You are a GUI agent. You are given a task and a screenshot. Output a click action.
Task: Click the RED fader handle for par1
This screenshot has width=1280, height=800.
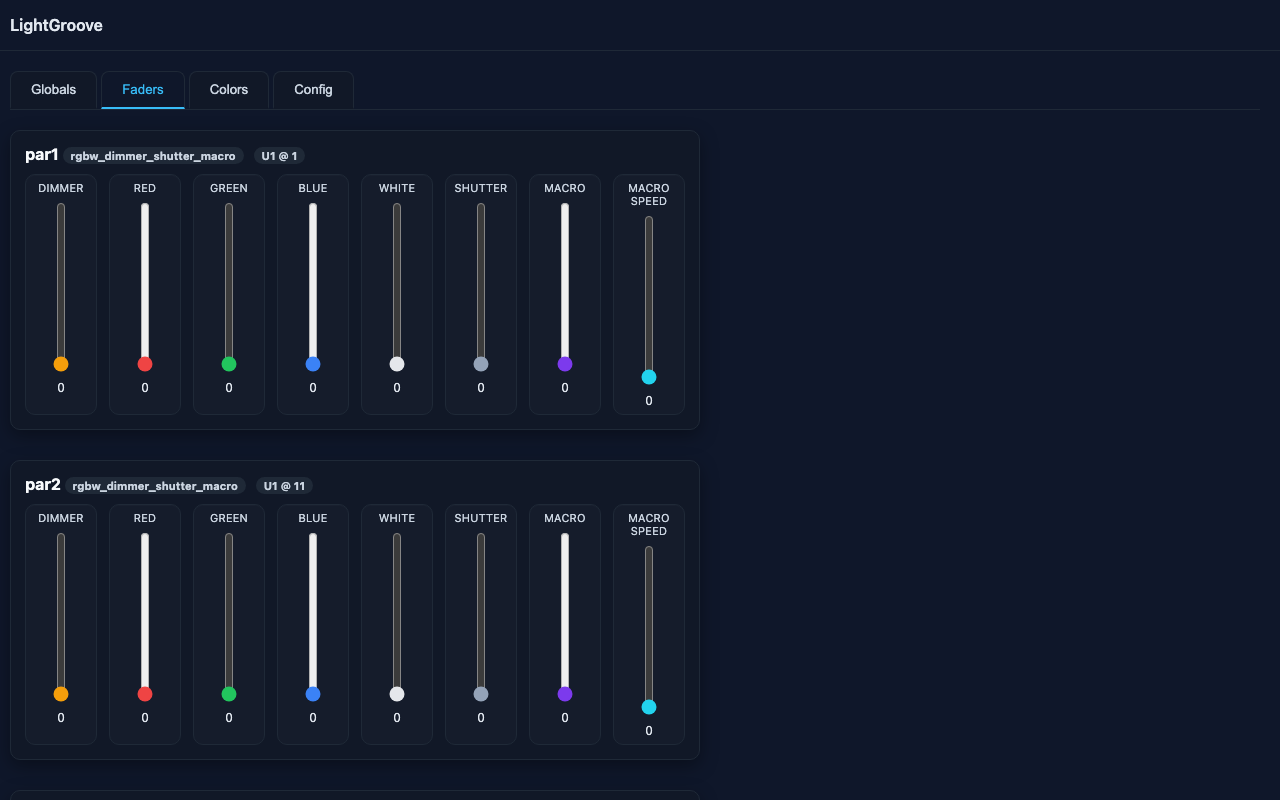[x=145, y=363]
